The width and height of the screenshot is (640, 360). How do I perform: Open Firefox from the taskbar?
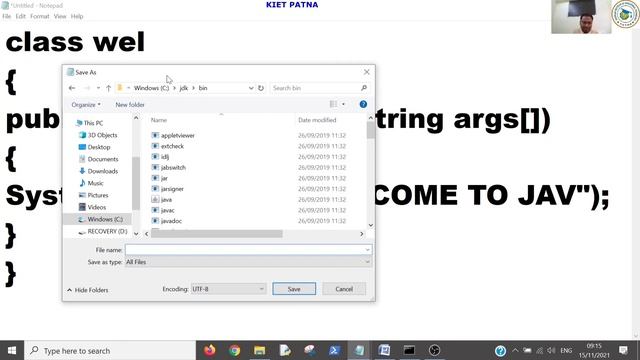[210, 350]
